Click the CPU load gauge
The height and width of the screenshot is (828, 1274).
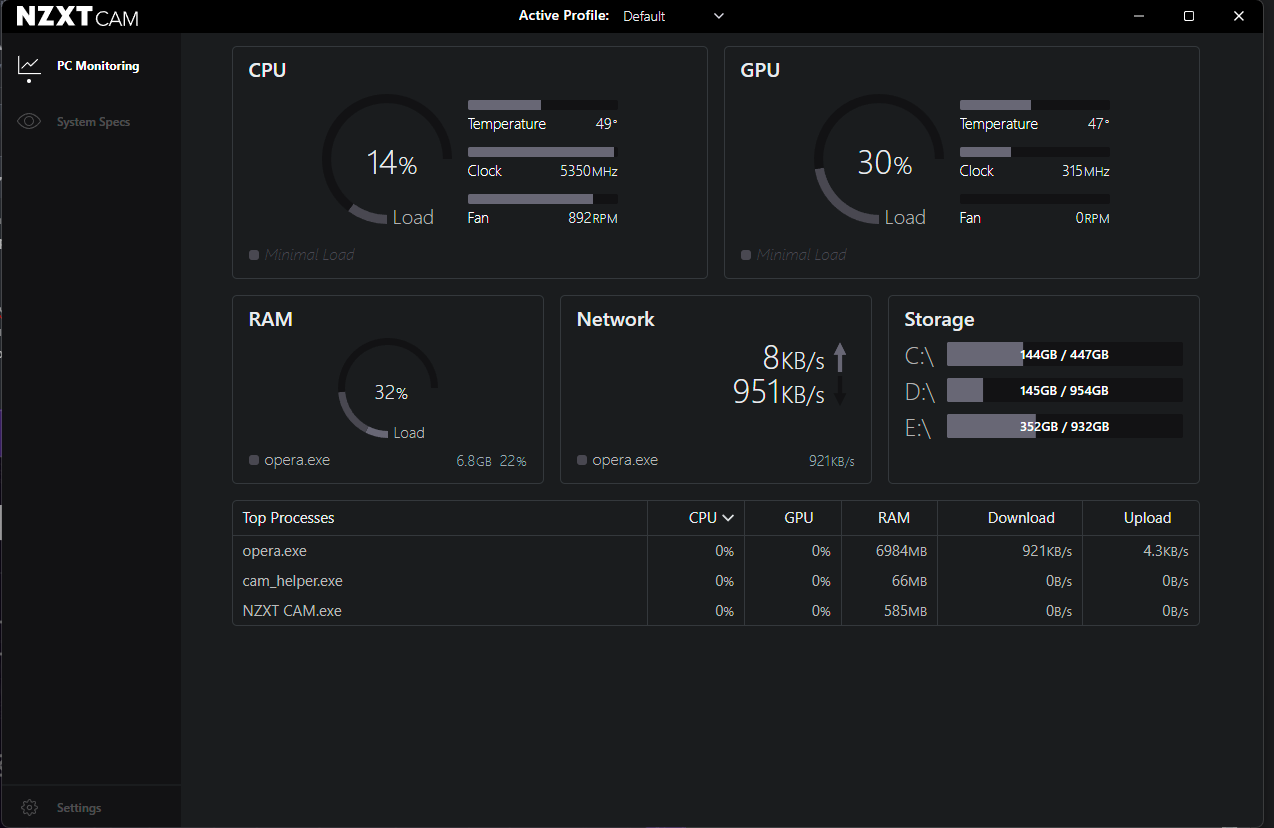point(387,160)
